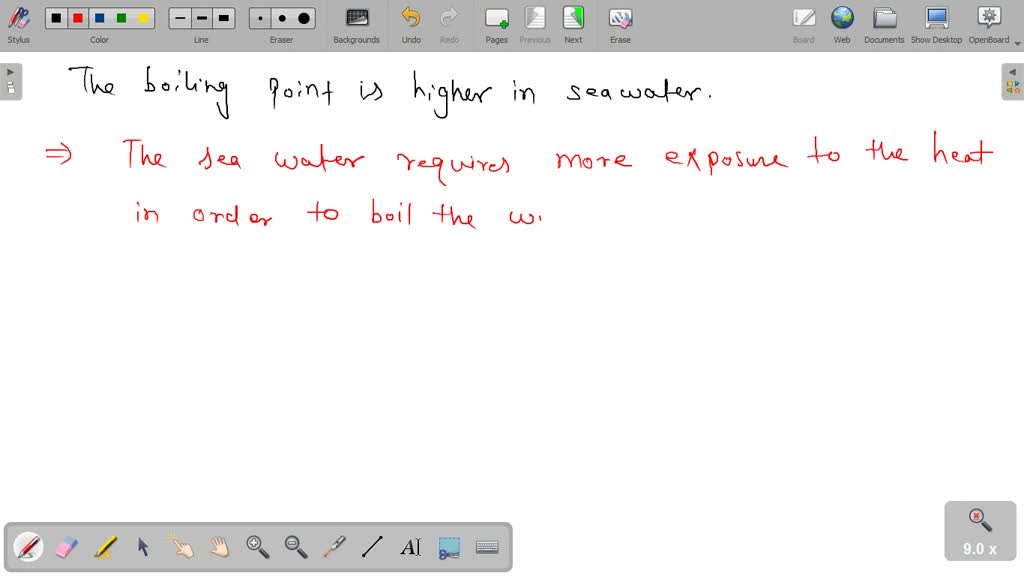Set medium line width
Viewport: 1024px width, 576px height.
[202, 18]
